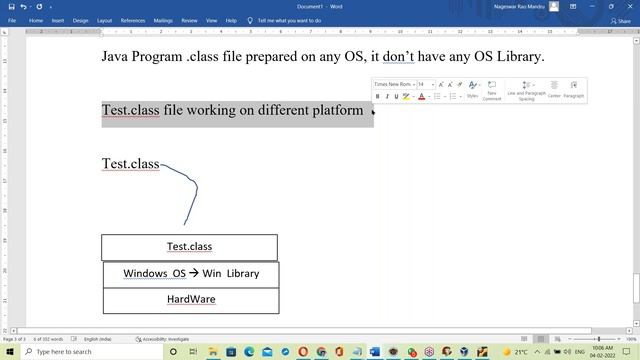The width and height of the screenshot is (640, 360).
Task: Click the Undo arrow in title bar
Action: click(x=23, y=7)
